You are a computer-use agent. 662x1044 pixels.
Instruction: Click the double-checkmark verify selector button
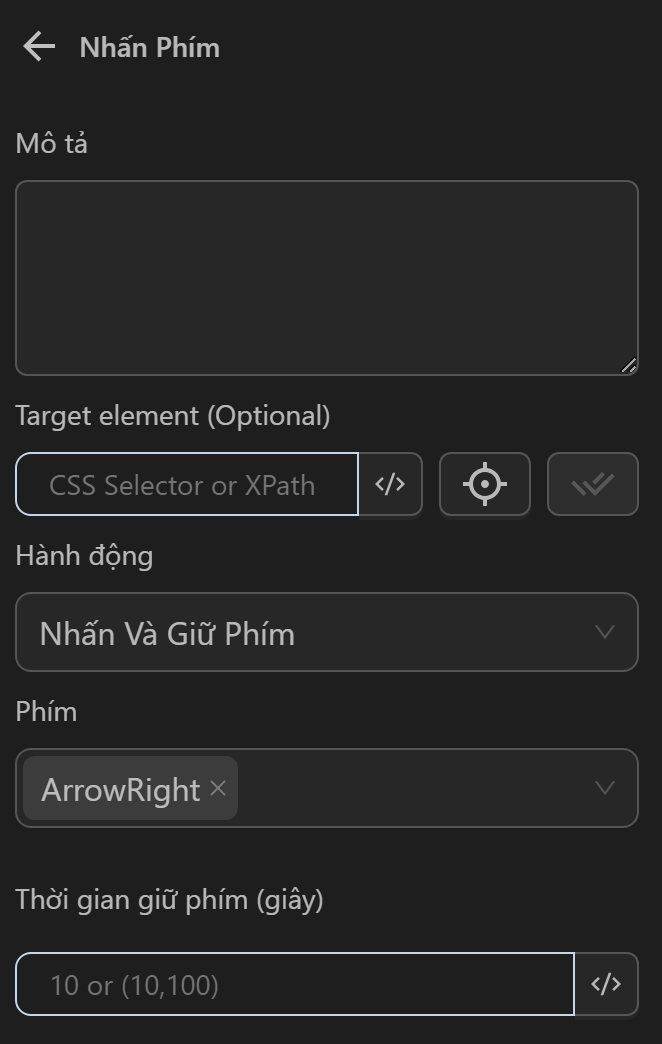[592, 485]
